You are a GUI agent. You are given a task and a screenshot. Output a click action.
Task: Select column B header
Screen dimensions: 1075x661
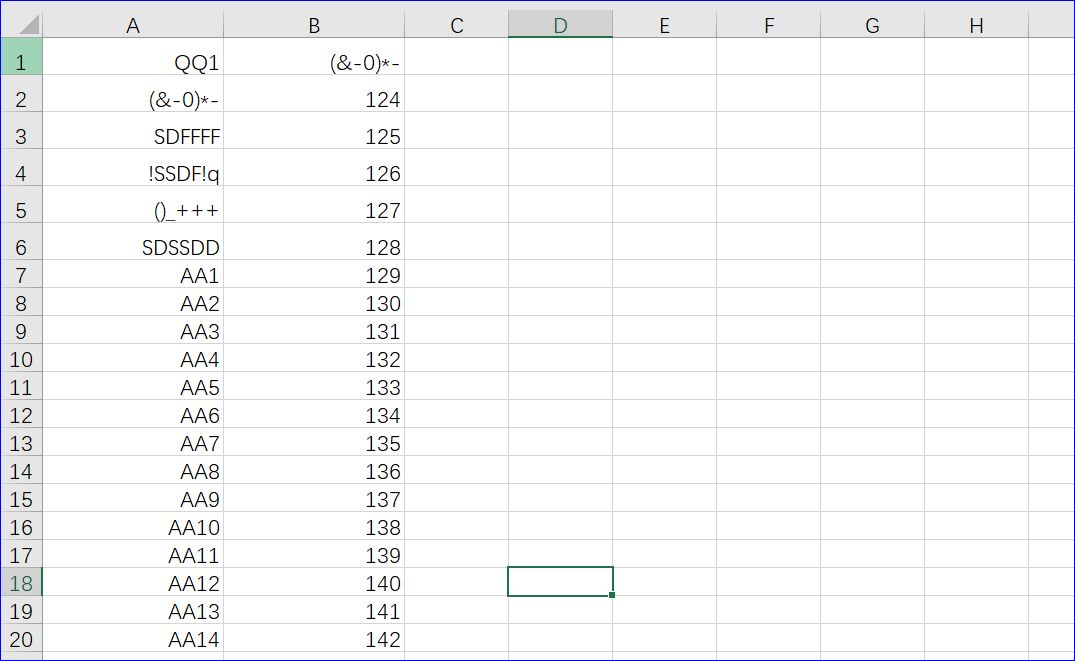[x=314, y=25]
